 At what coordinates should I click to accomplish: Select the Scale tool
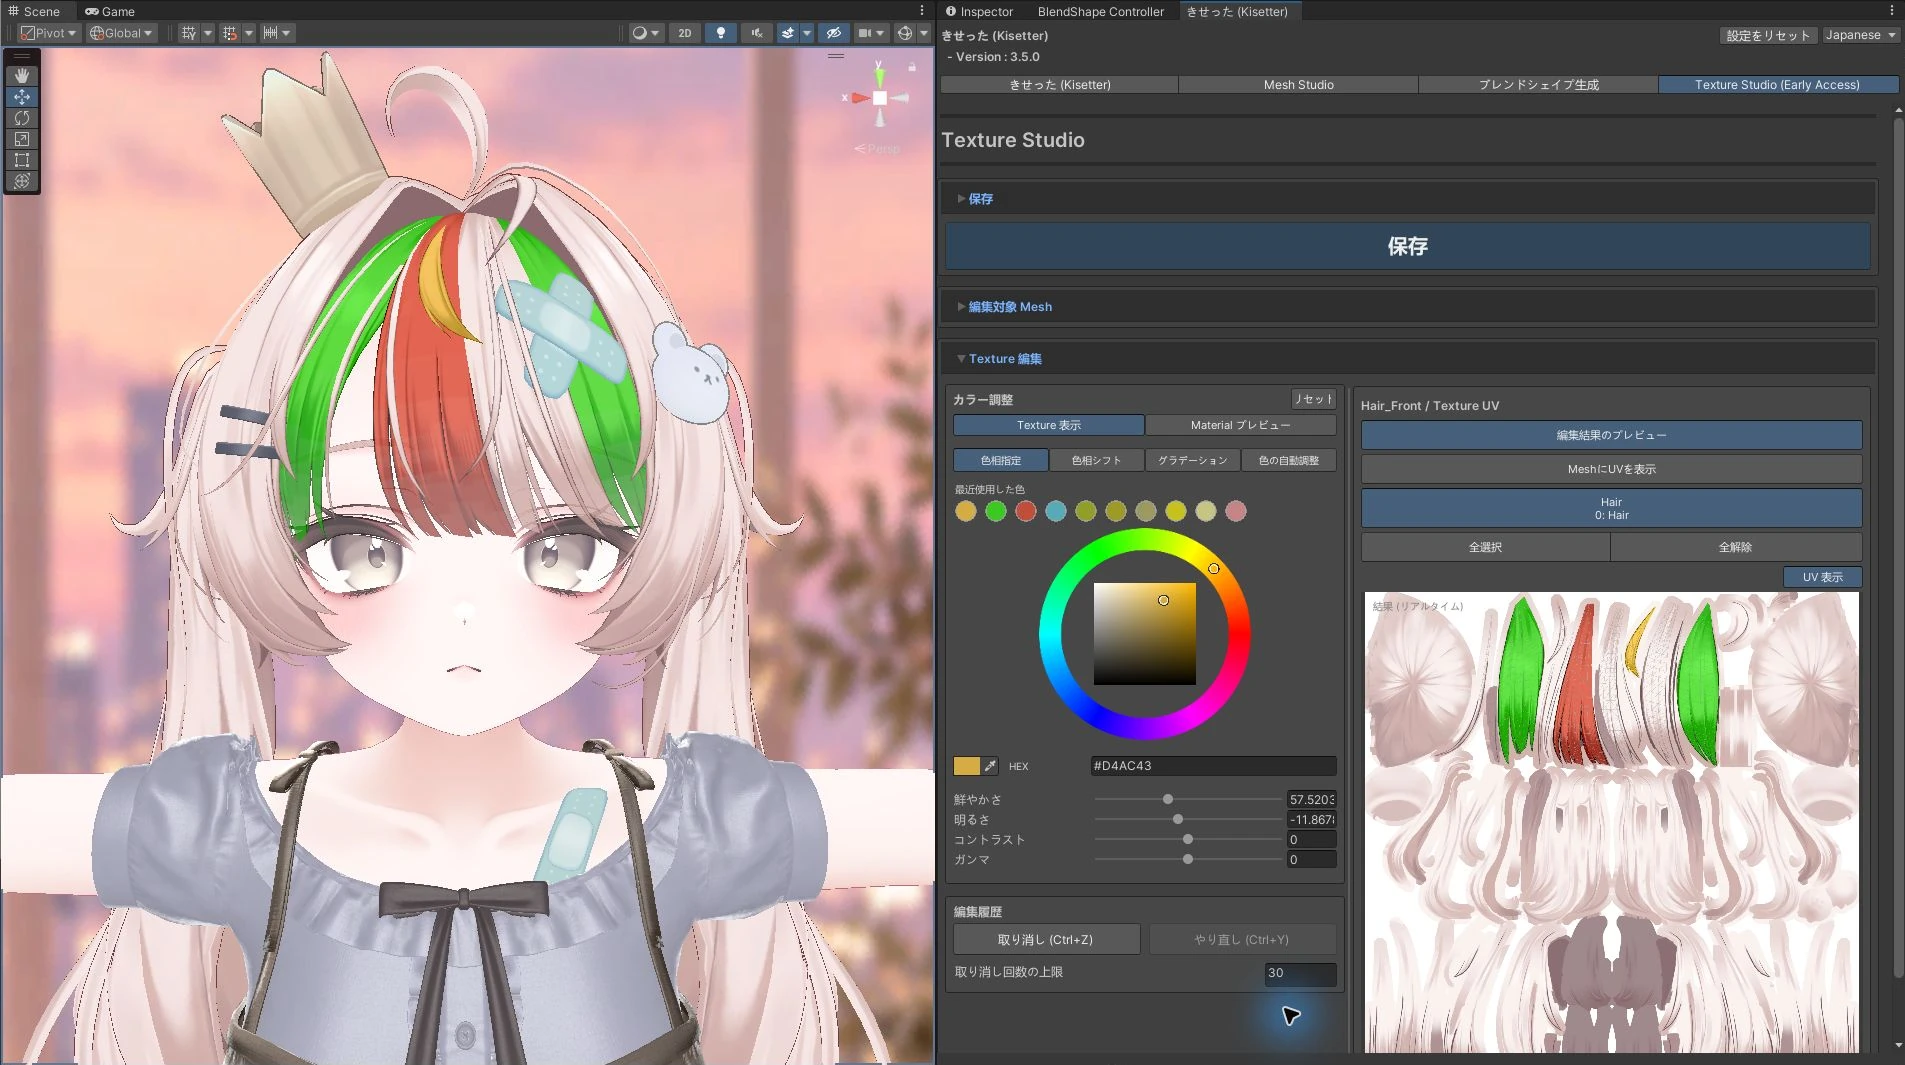(22, 139)
